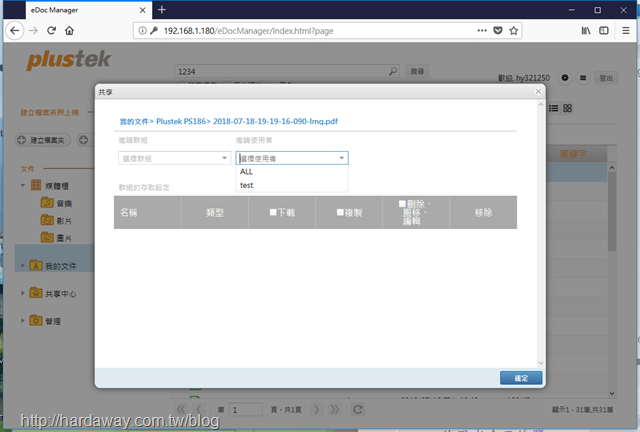Click the browser back arrow
The image size is (640, 432).
tap(15, 31)
